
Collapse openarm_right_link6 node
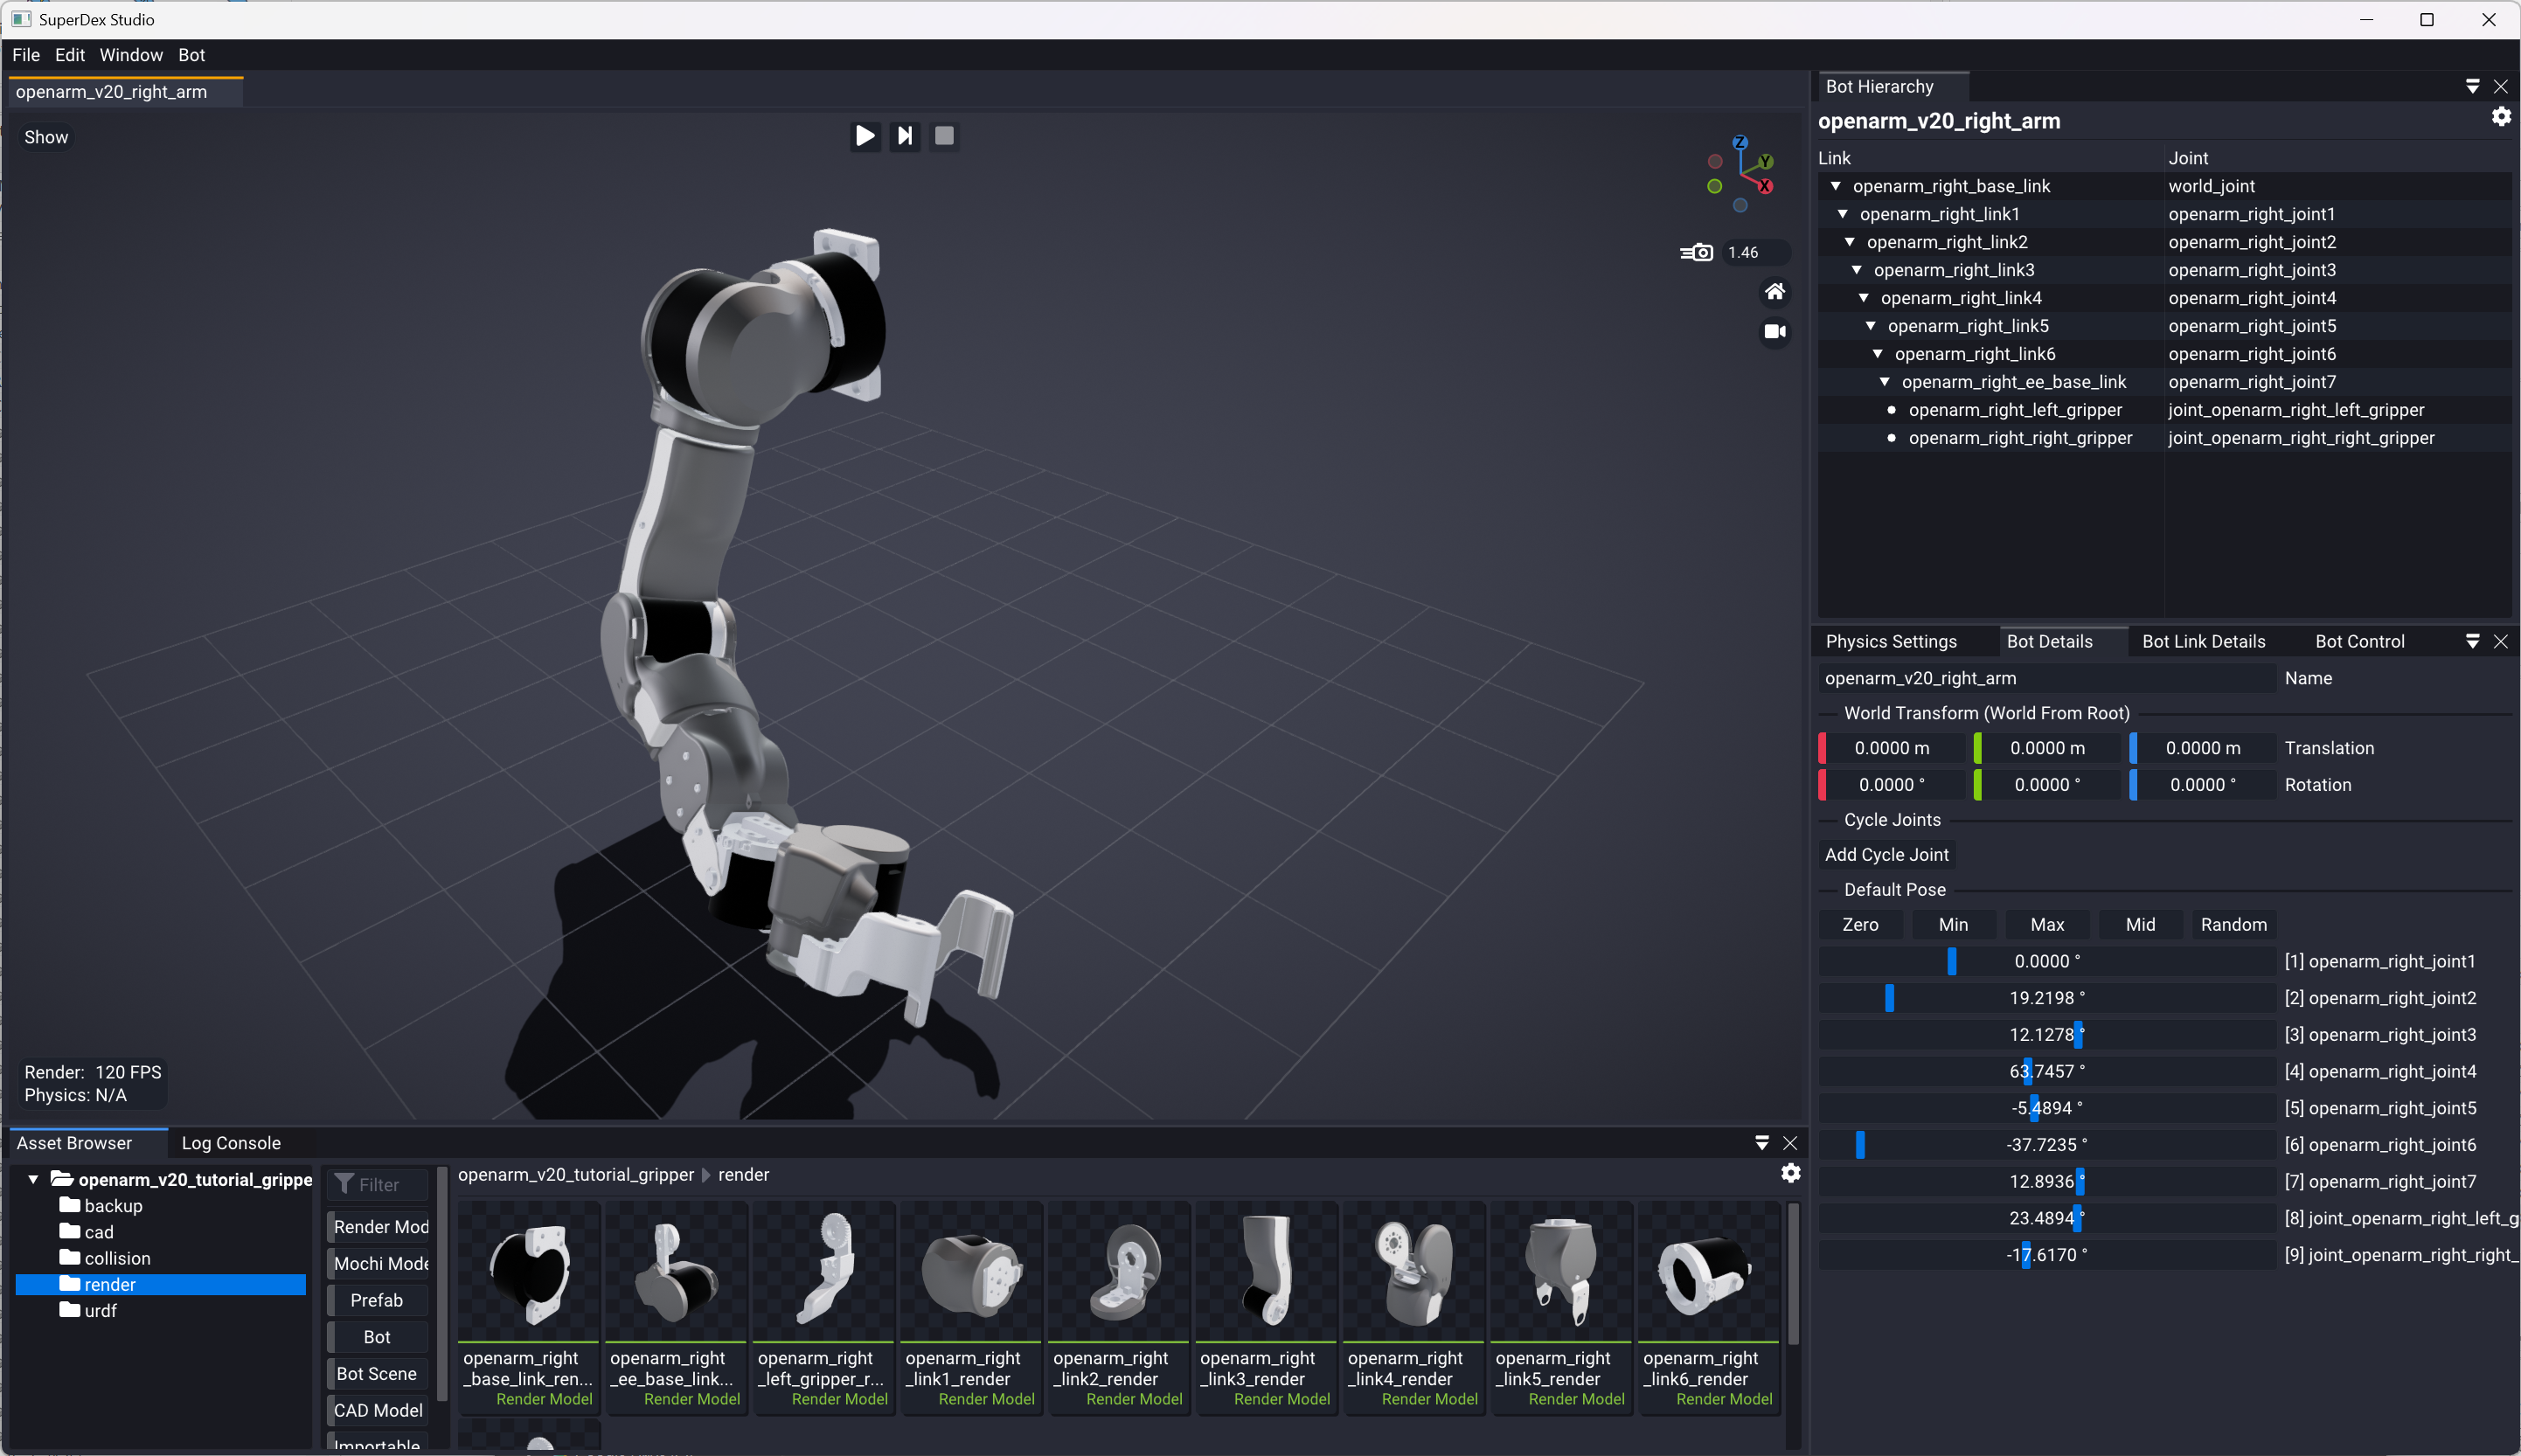(1878, 354)
